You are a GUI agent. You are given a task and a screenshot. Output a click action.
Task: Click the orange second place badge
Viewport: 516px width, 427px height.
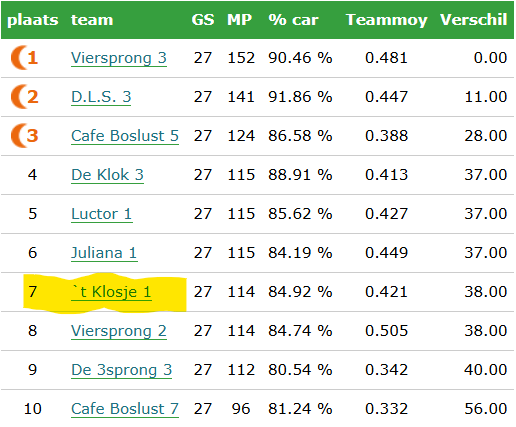(x=24, y=97)
